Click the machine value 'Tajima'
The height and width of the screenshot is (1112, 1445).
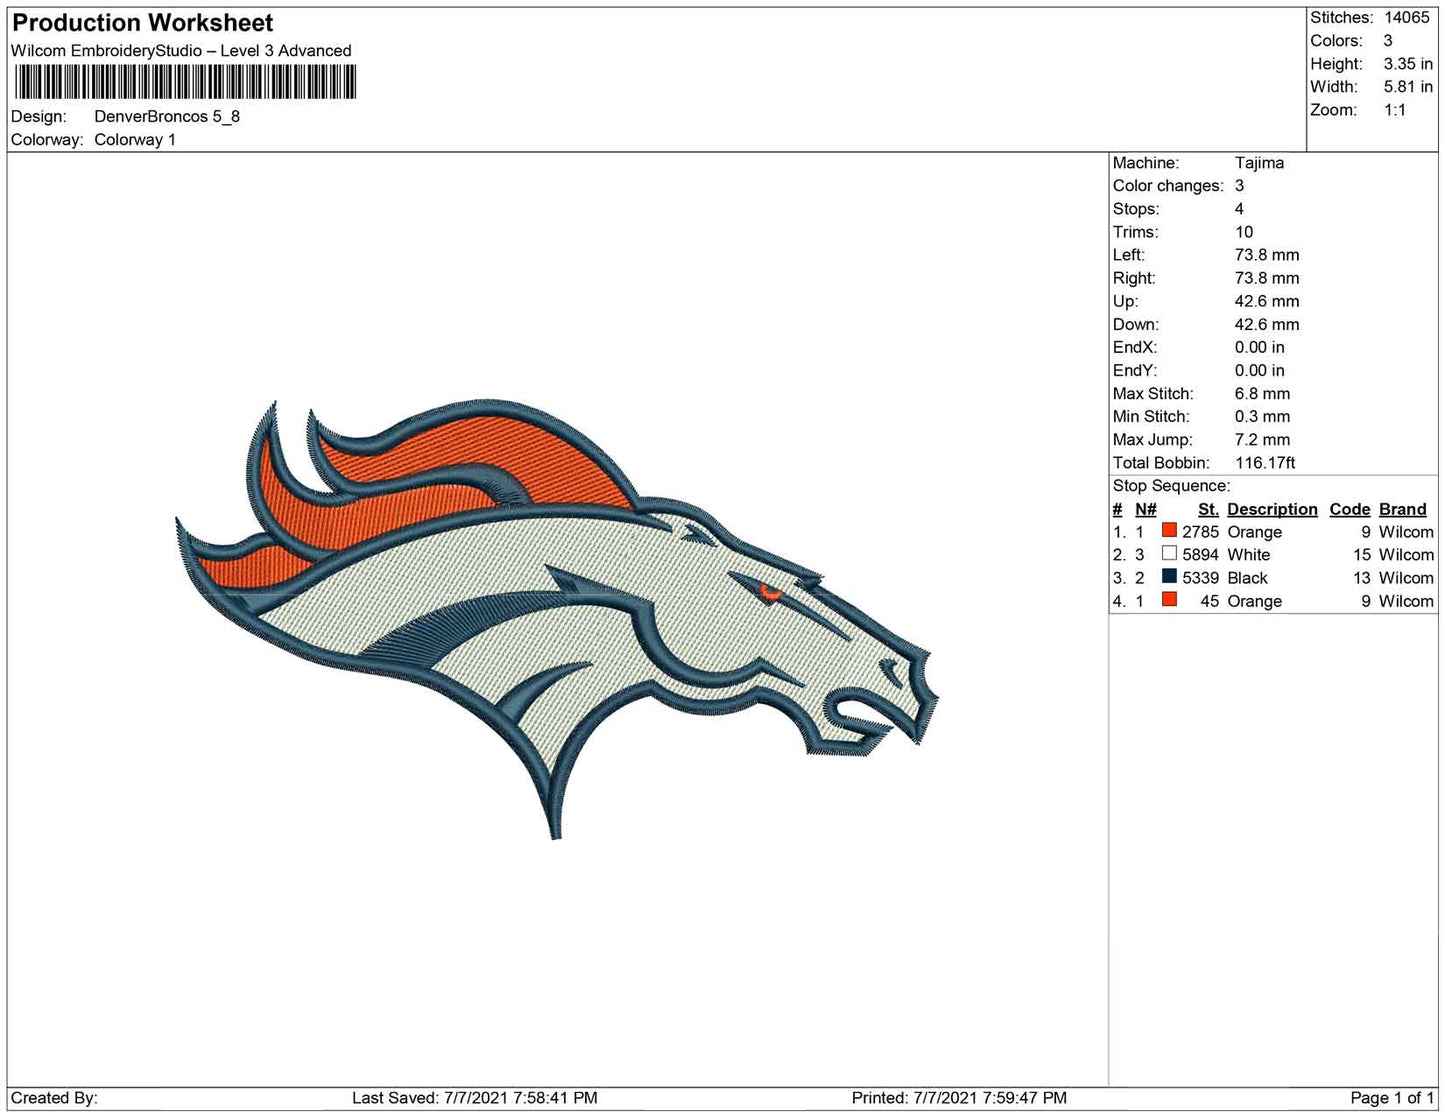tap(1259, 162)
